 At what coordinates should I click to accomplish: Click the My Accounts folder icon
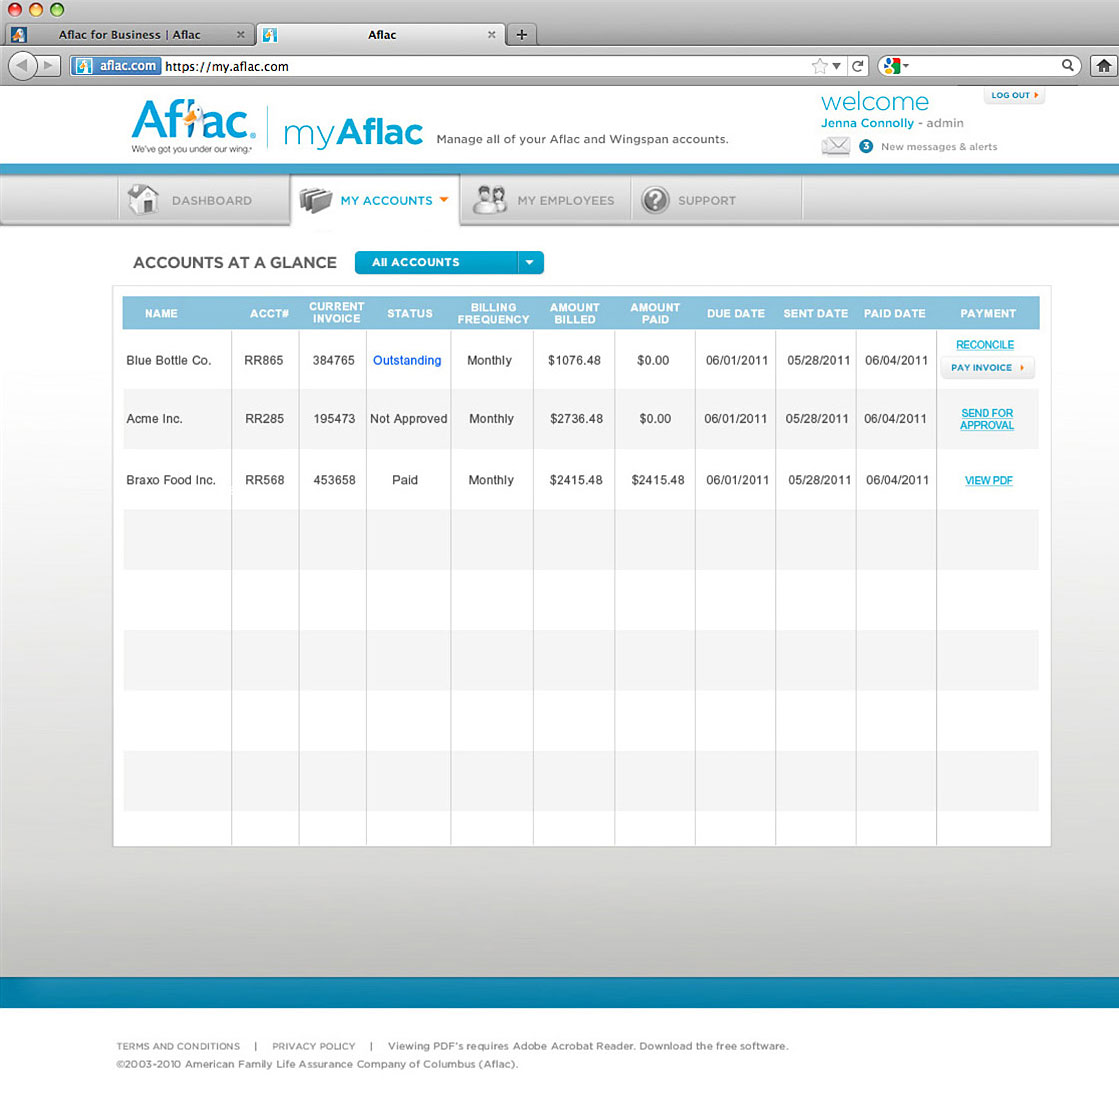tap(315, 200)
